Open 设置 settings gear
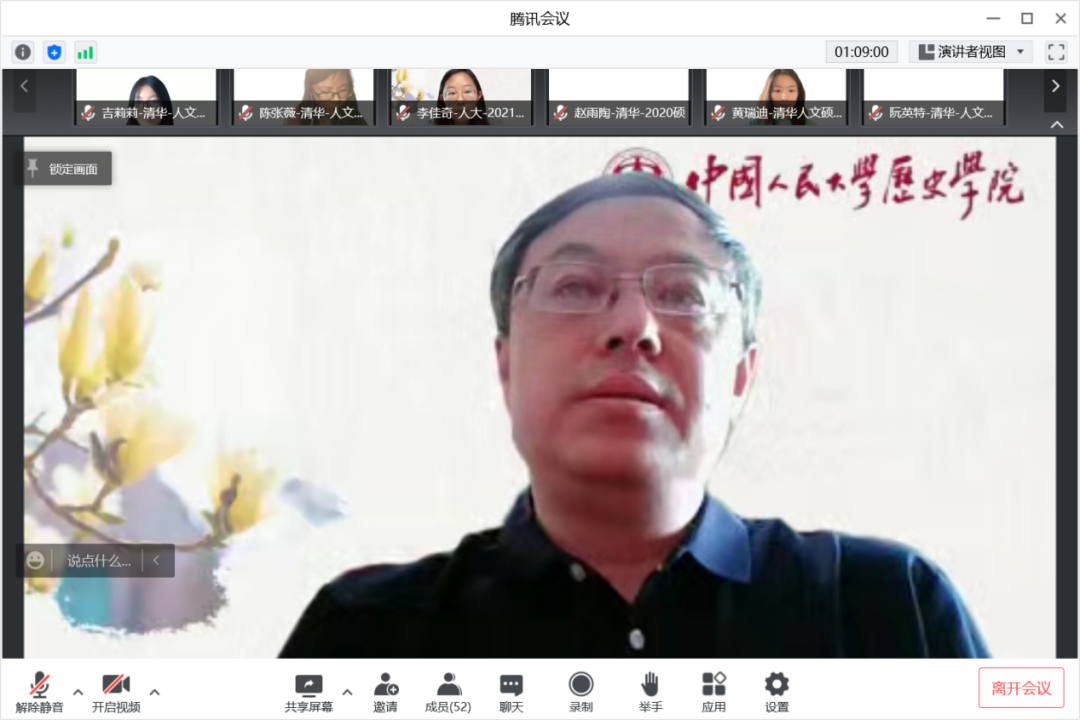The width and height of the screenshot is (1080, 720). click(777, 692)
